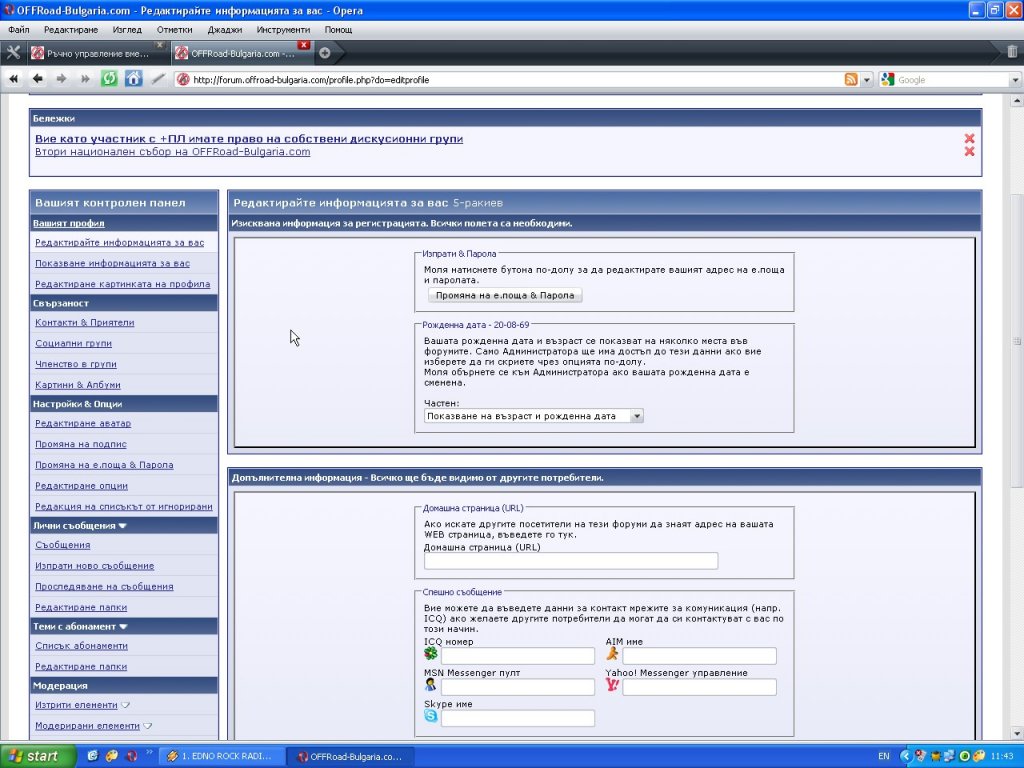1024x768 pixels.
Task: Click the fast-forward navigation button
Action: (85, 79)
